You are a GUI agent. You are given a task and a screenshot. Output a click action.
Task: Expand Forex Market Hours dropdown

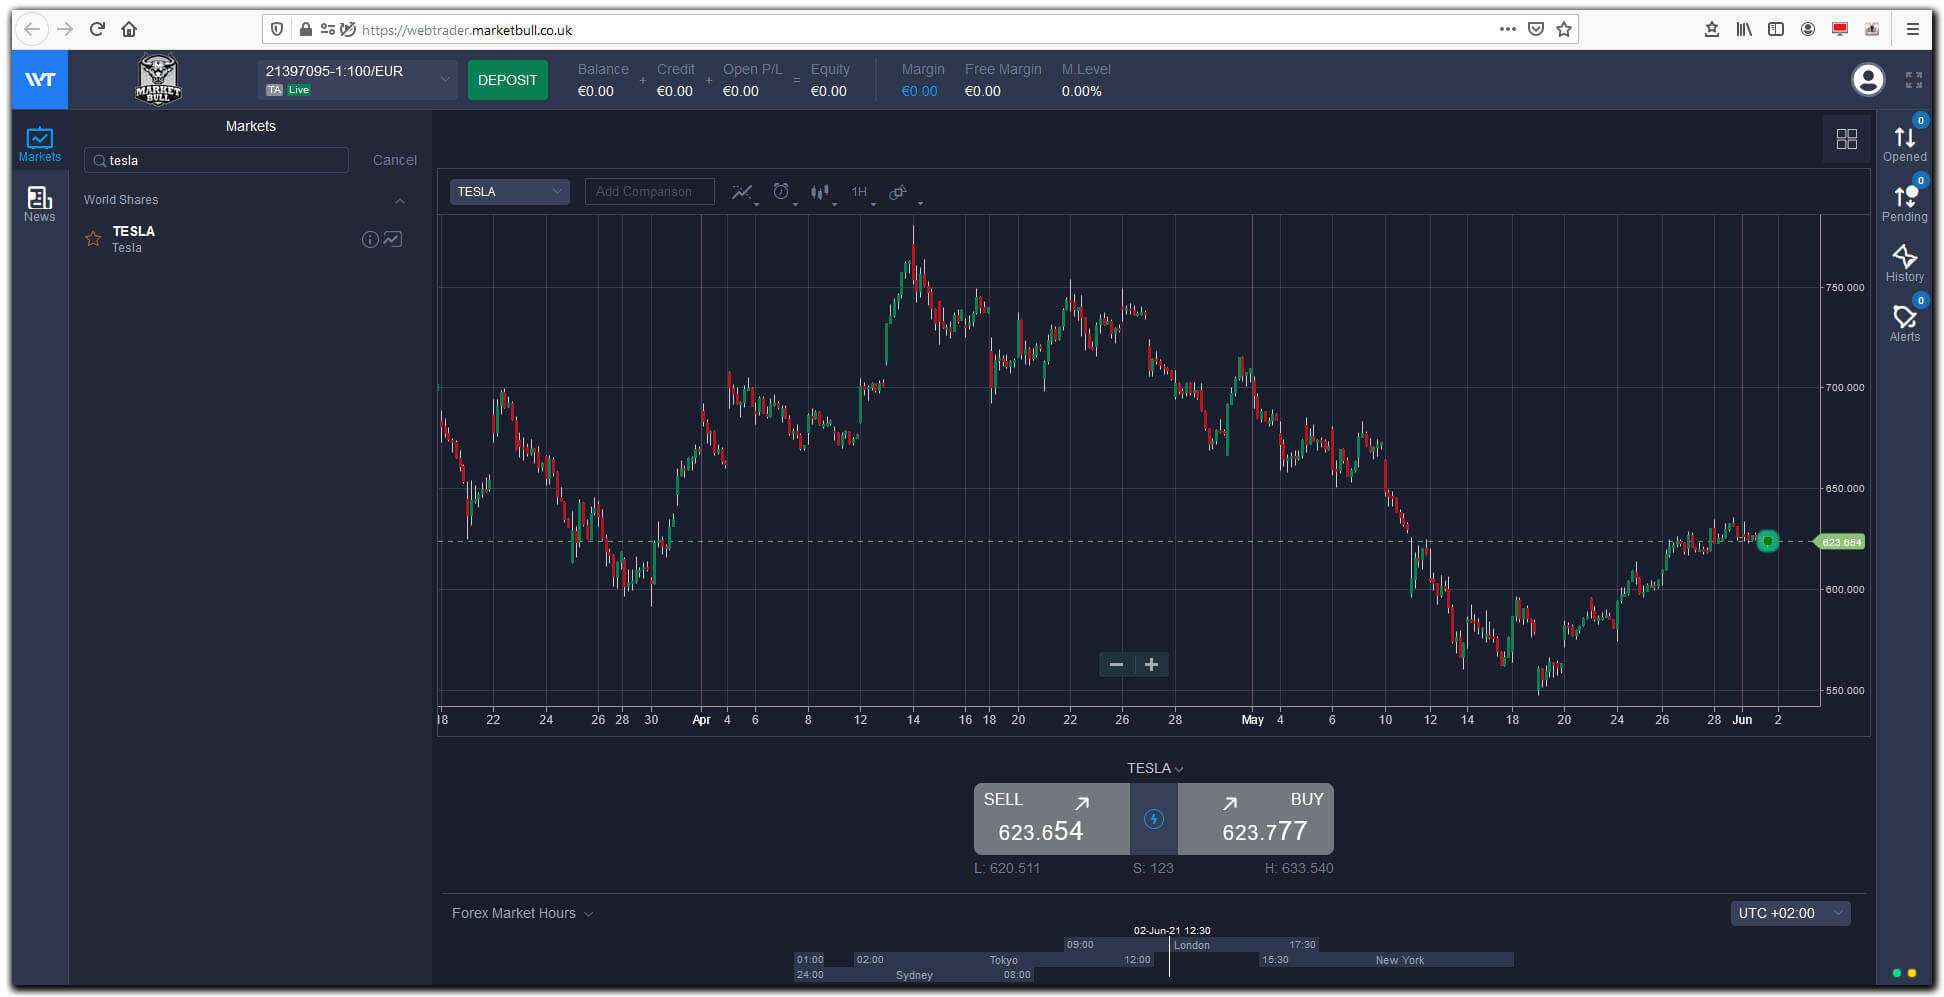(522, 913)
